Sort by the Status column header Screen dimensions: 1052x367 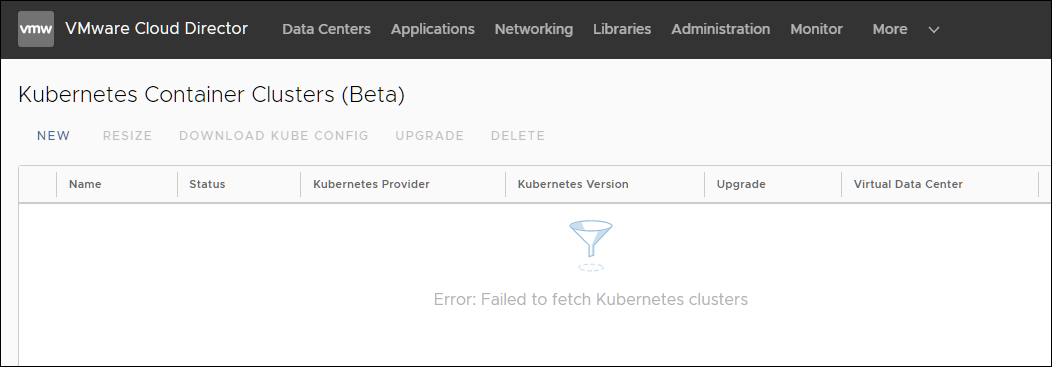click(x=207, y=184)
